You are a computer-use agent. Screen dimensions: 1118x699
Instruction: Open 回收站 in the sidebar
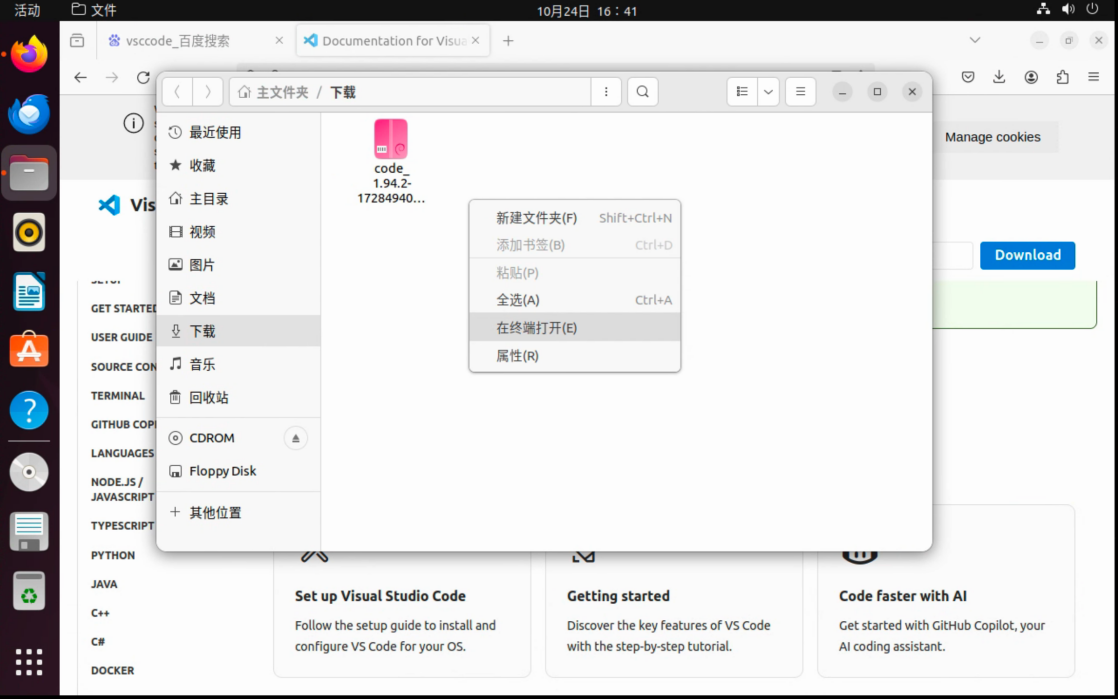point(238,397)
